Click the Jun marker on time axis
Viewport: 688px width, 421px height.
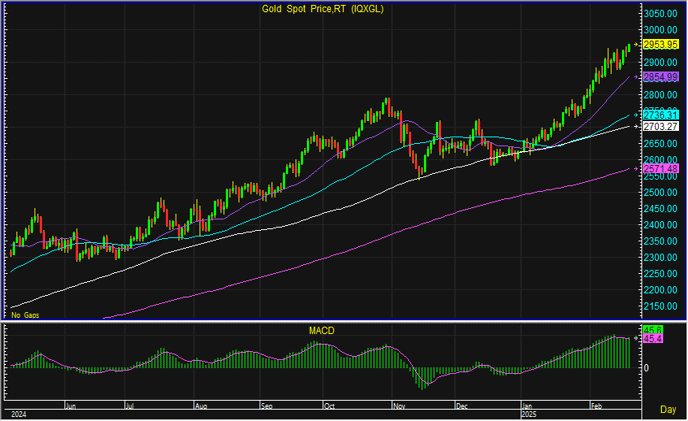tap(70, 408)
